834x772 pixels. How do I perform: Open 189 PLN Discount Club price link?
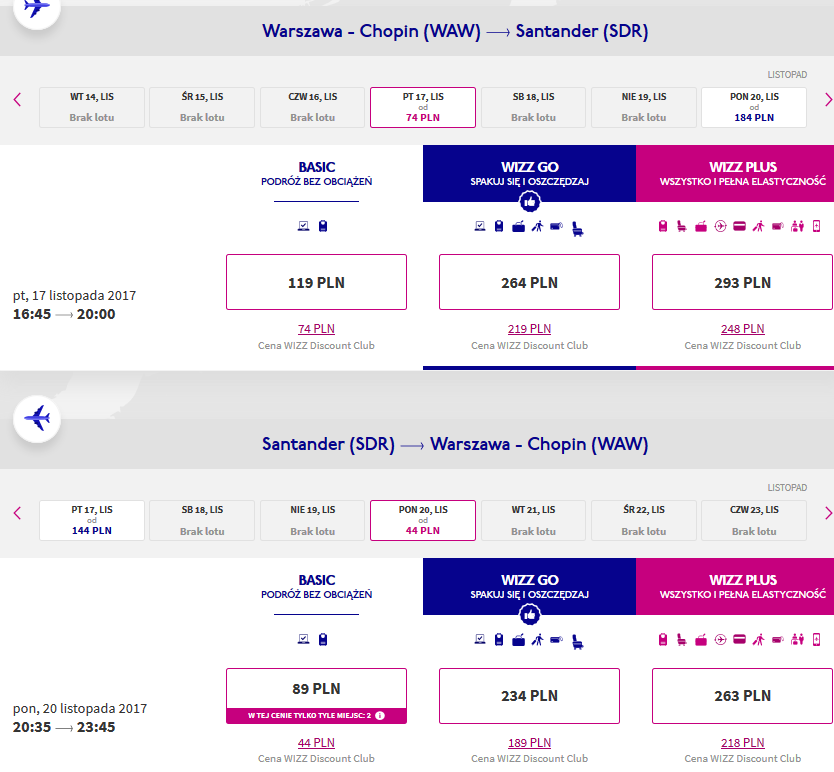click(529, 742)
